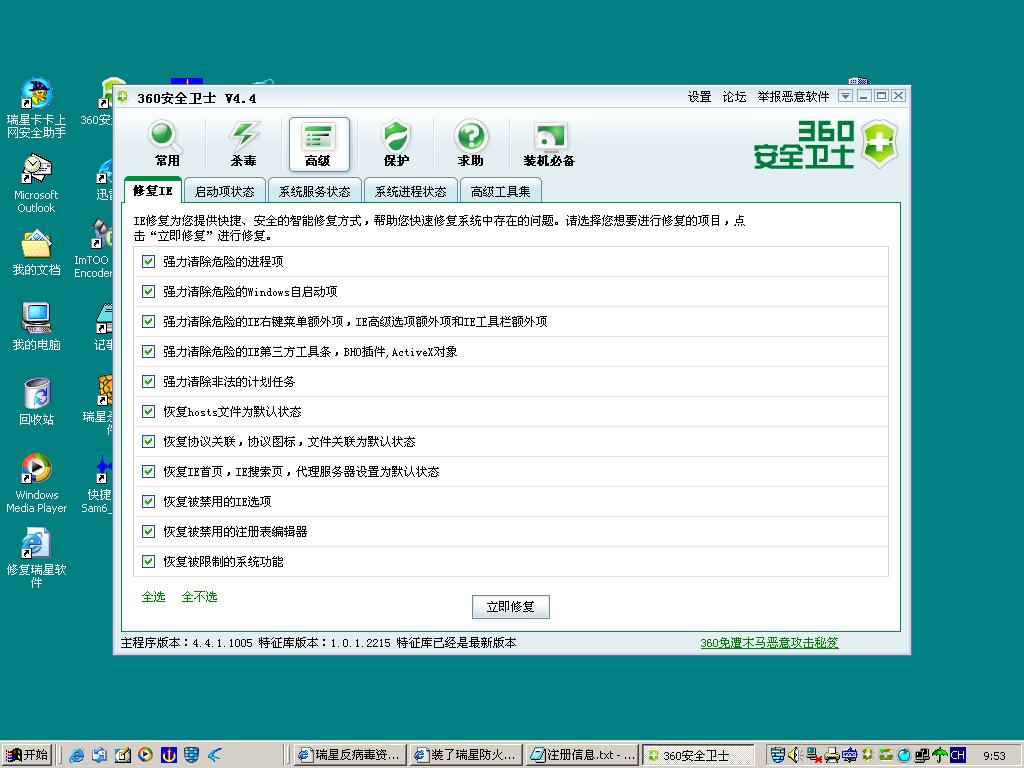
Task: Open the 设置 menu in title bar
Action: tap(699, 97)
